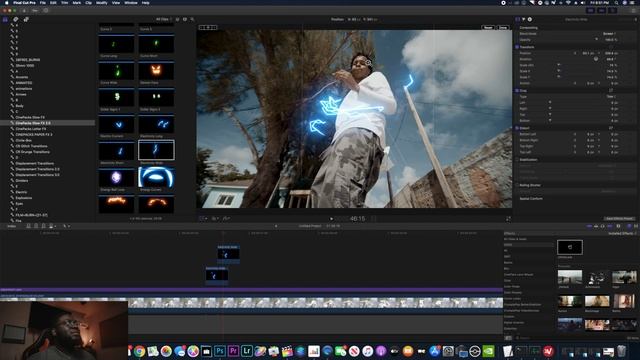Image resolution: width=640 pixels, height=360 pixels.
Task: Toggle timeline skimming icon
Action: coord(589,226)
